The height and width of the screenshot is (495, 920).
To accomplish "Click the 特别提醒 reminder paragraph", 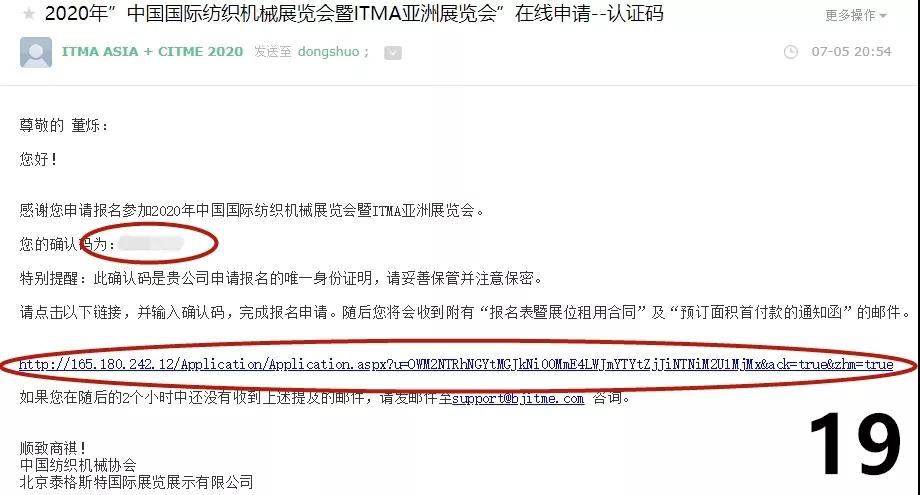I will coord(280,278).
